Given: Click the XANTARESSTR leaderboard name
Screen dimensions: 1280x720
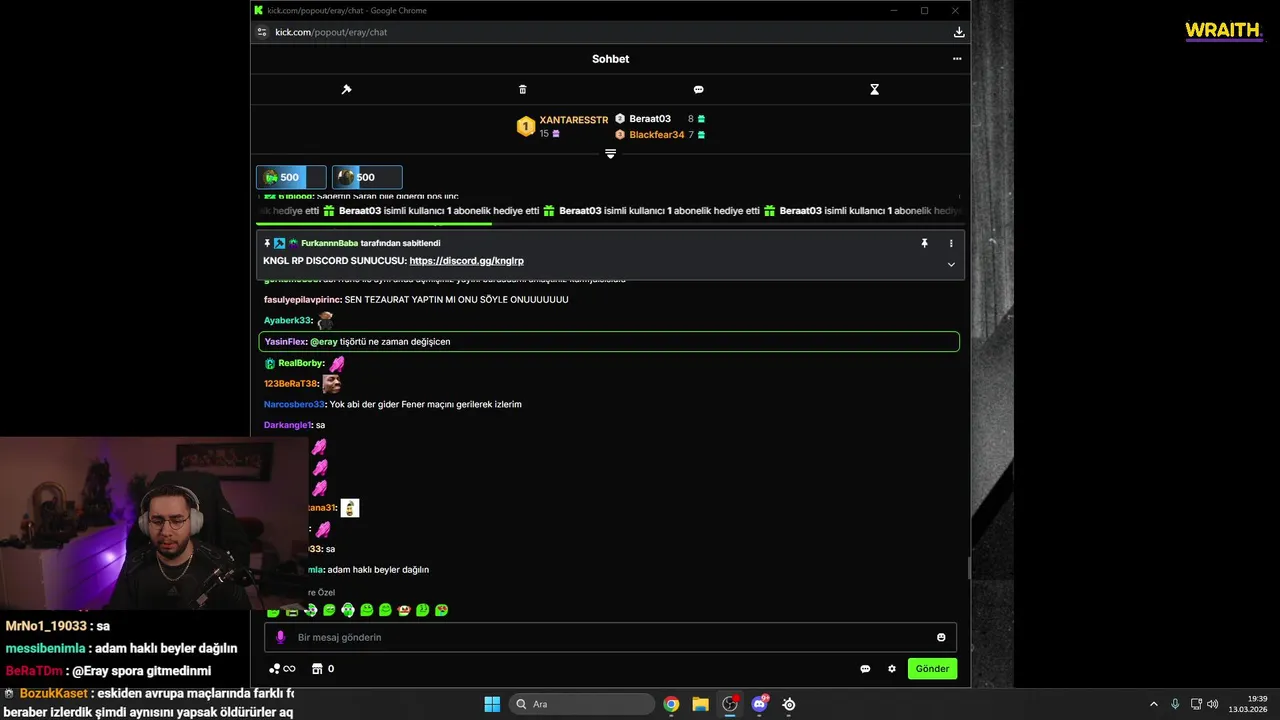Looking at the screenshot, I should tap(574, 120).
